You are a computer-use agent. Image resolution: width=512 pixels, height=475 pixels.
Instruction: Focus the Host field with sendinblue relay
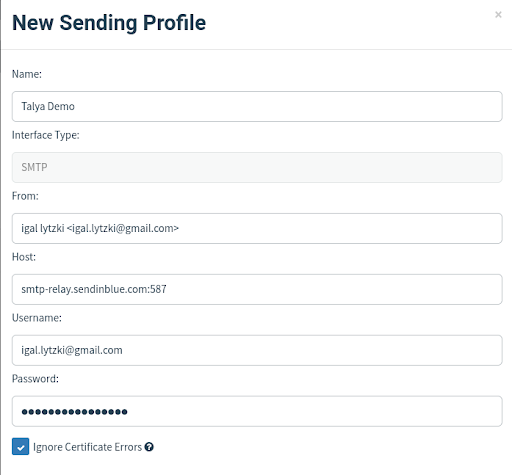point(257,289)
